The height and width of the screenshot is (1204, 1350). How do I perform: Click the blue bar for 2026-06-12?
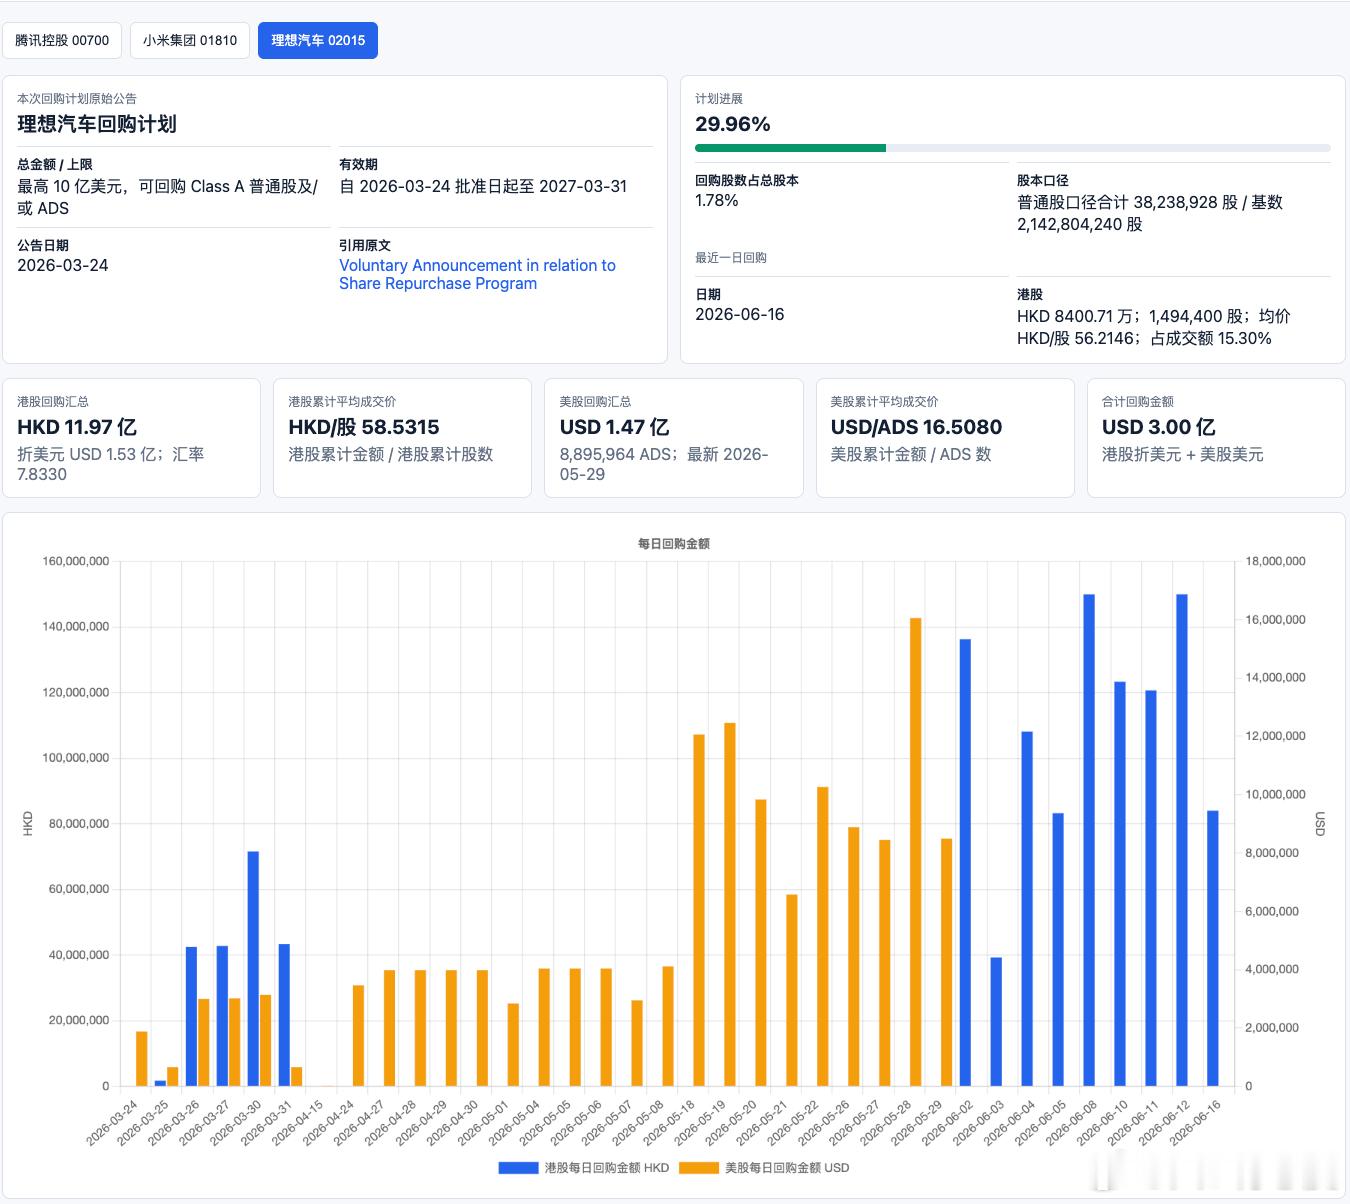click(x=1182, y=840)
